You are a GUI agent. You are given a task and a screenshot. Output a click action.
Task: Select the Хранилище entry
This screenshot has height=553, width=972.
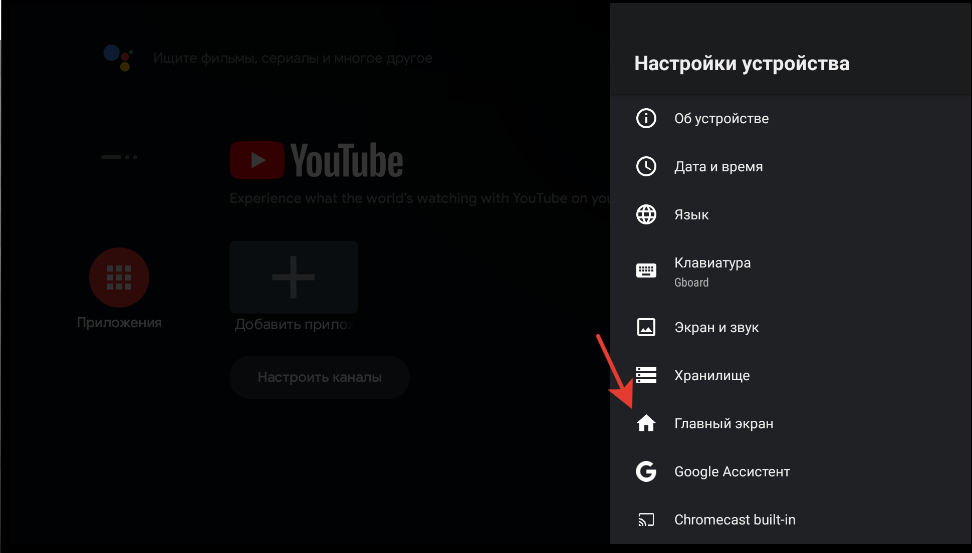(x=790, y=375)
